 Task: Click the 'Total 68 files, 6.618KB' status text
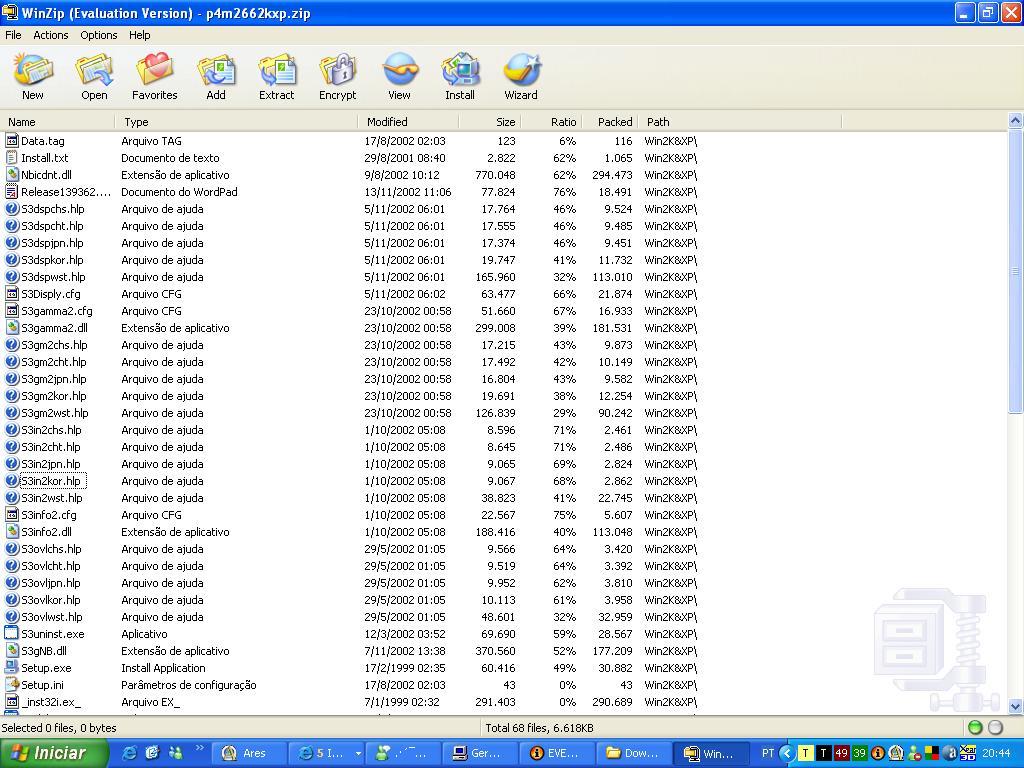click(539, 728)
